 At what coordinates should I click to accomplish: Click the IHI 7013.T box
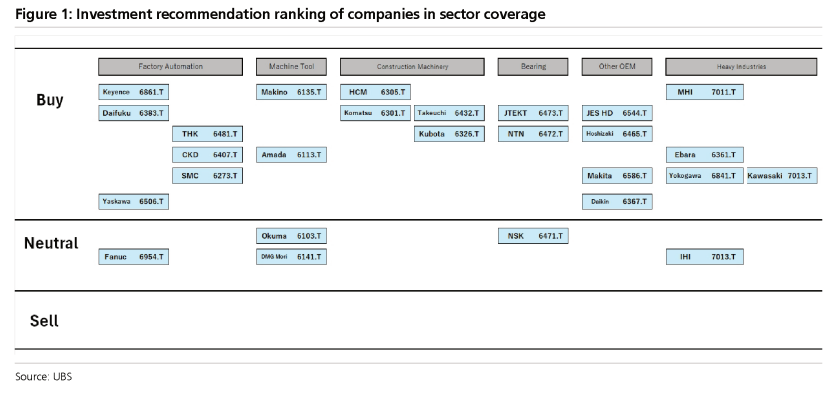point(704,257)
